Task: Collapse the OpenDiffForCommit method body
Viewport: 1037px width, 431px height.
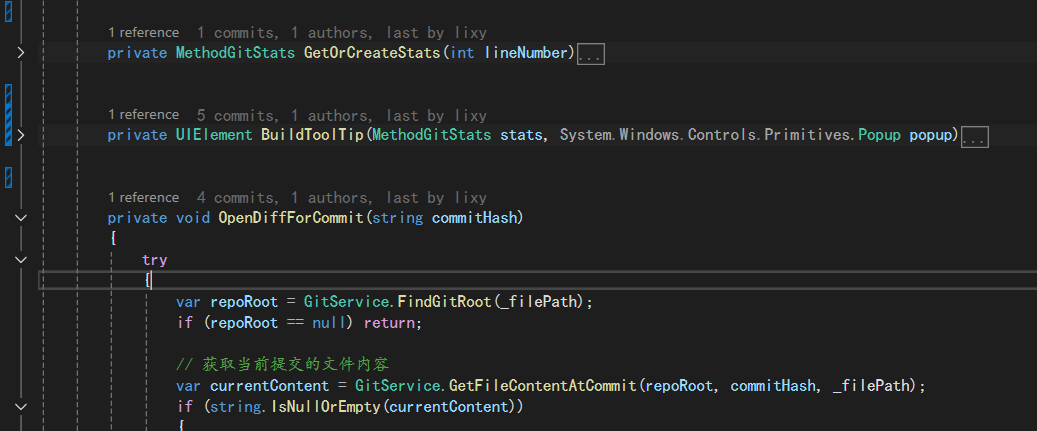Action: 21,217
